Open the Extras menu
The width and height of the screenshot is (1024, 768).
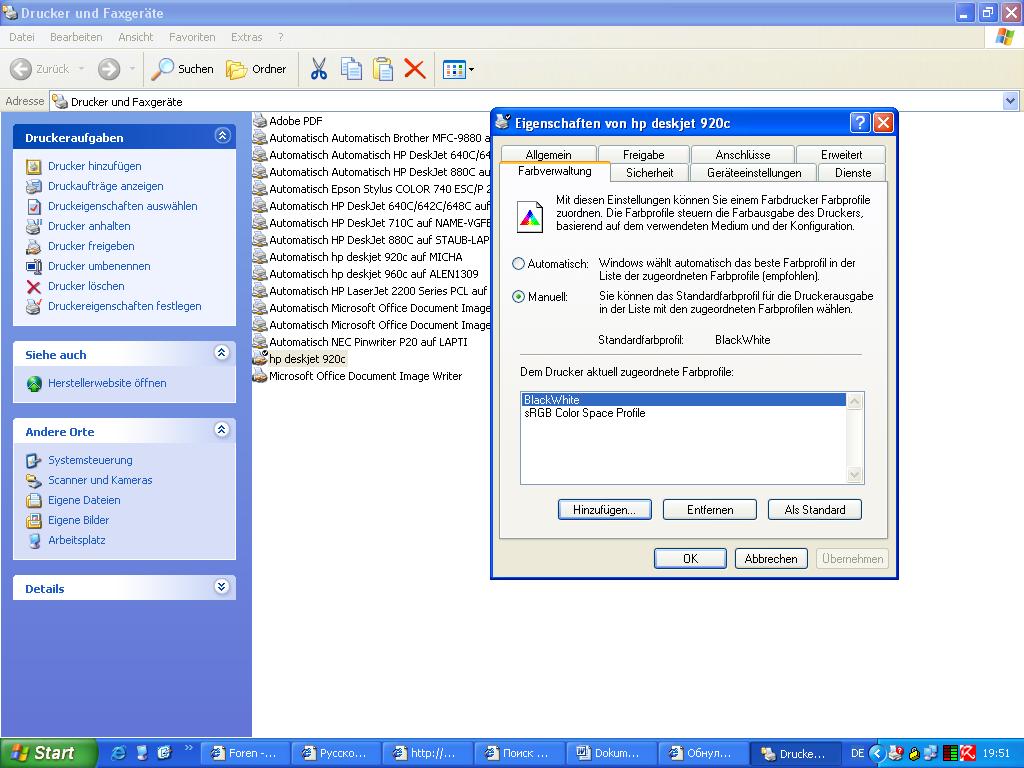click(246, 37)
